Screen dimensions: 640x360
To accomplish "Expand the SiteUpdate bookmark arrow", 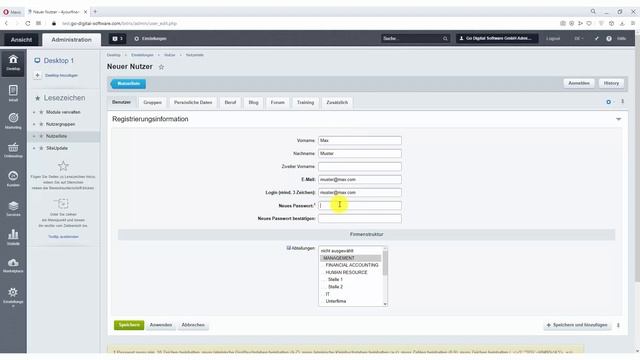I will pyautogui.click(x=34, y=148).
